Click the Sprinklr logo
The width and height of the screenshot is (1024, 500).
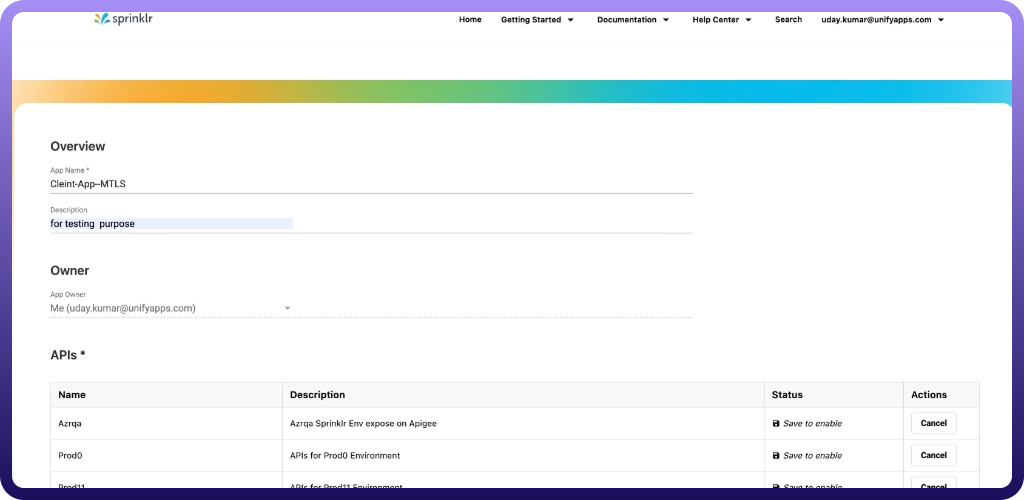(123, 18)
